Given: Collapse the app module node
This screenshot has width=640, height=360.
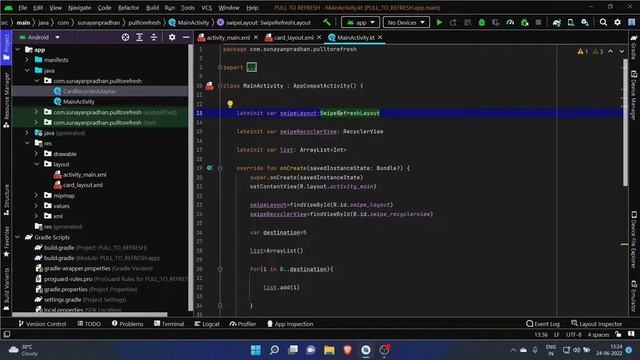Looking at the screenshot, I should 18,50.
